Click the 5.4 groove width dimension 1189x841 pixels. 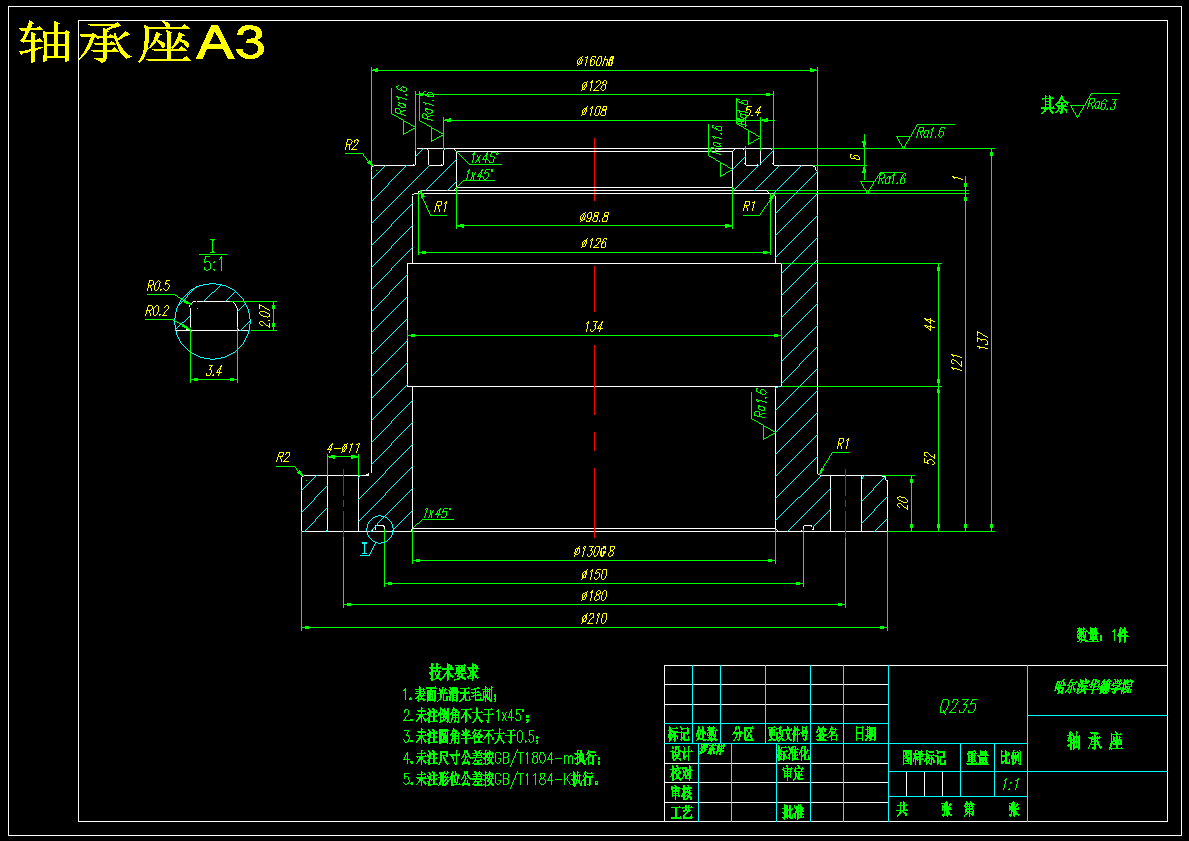pyautogui.click(x=753, y=111)
